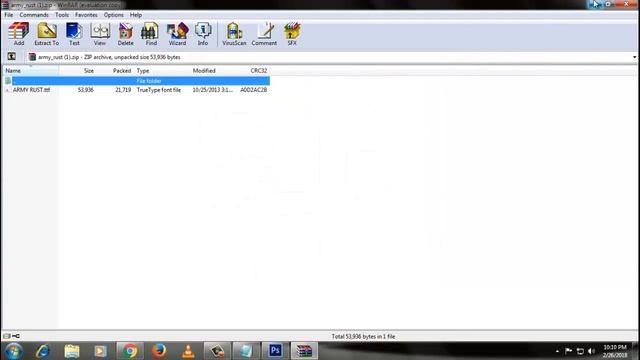The width and height of the screenshot is (640, 360).
Task: Run the Test archive tool
Action: [x=74, y=34]
